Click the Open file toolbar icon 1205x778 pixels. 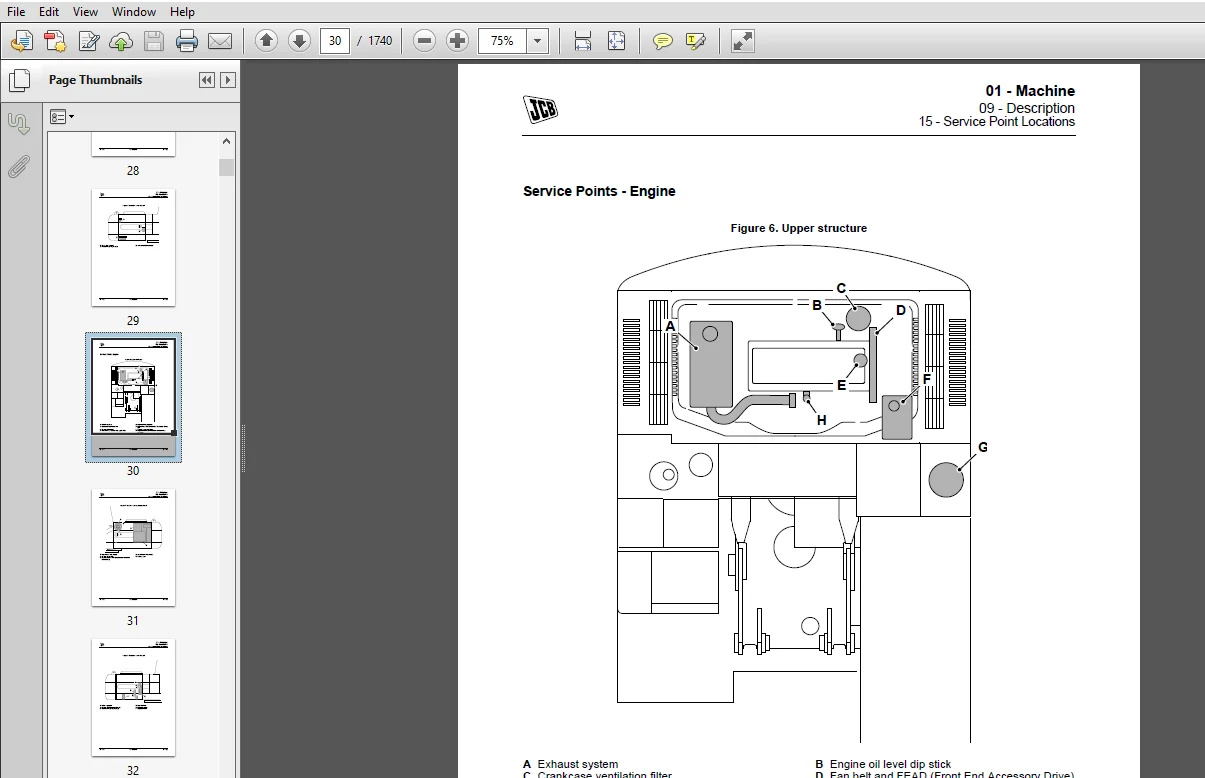[21, 41]
